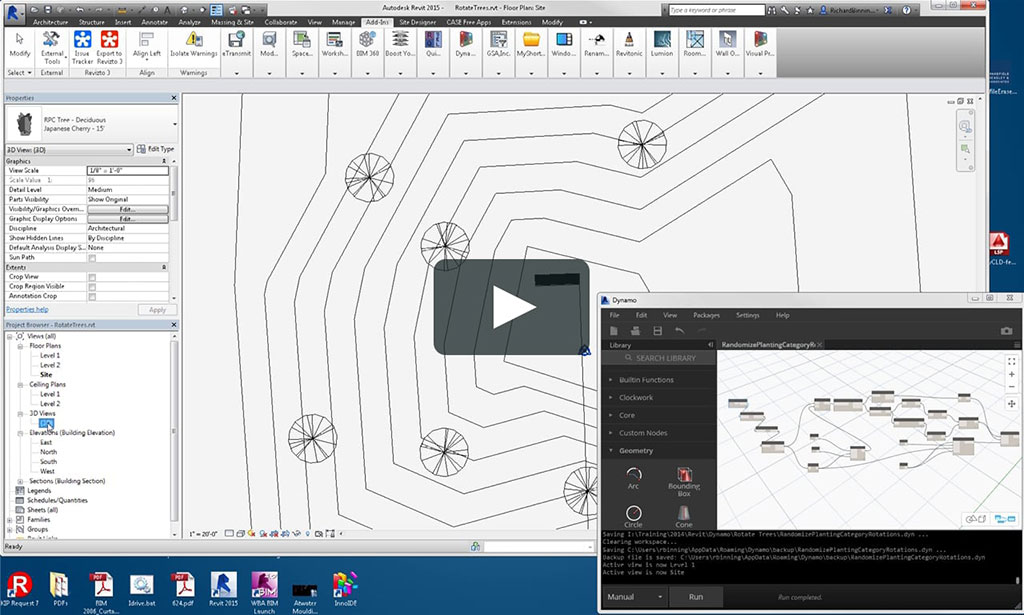Open the Revitonic add-in
Image resolution: width=1024 pixels, height=615 pixels.
[629, 44]
